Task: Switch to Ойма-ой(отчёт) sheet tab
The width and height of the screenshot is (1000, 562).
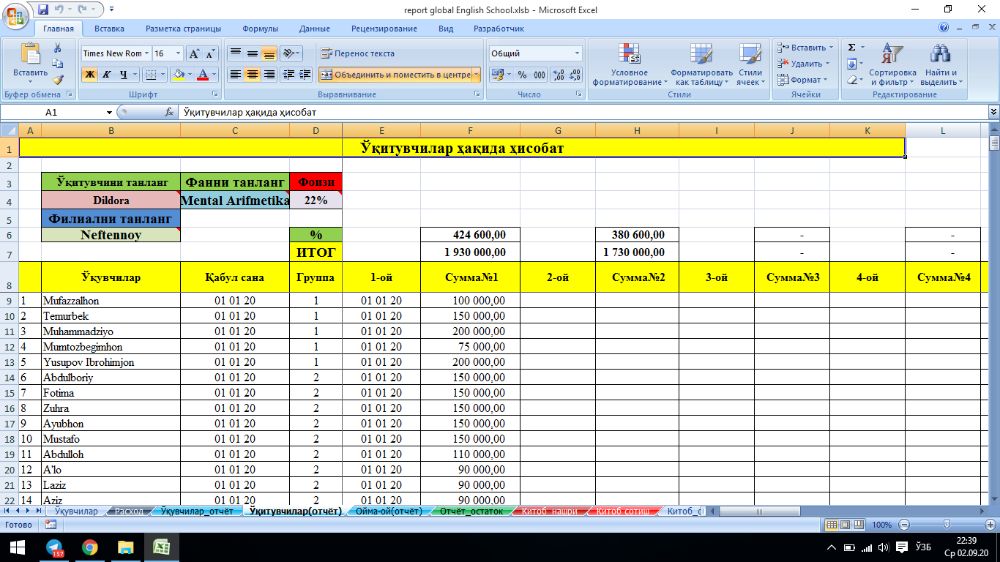Action: coord(388,512)
